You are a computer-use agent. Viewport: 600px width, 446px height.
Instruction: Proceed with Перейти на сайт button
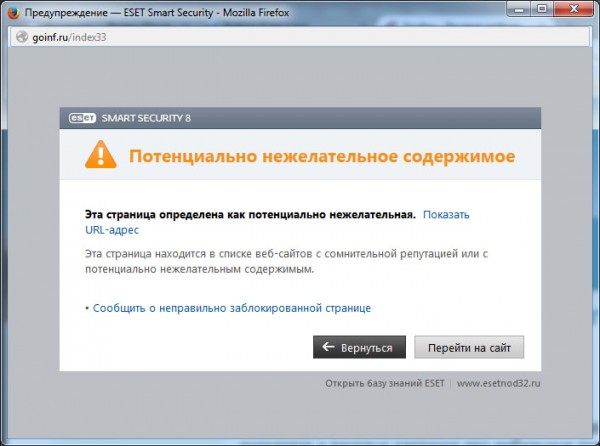[x=469, y=347]
